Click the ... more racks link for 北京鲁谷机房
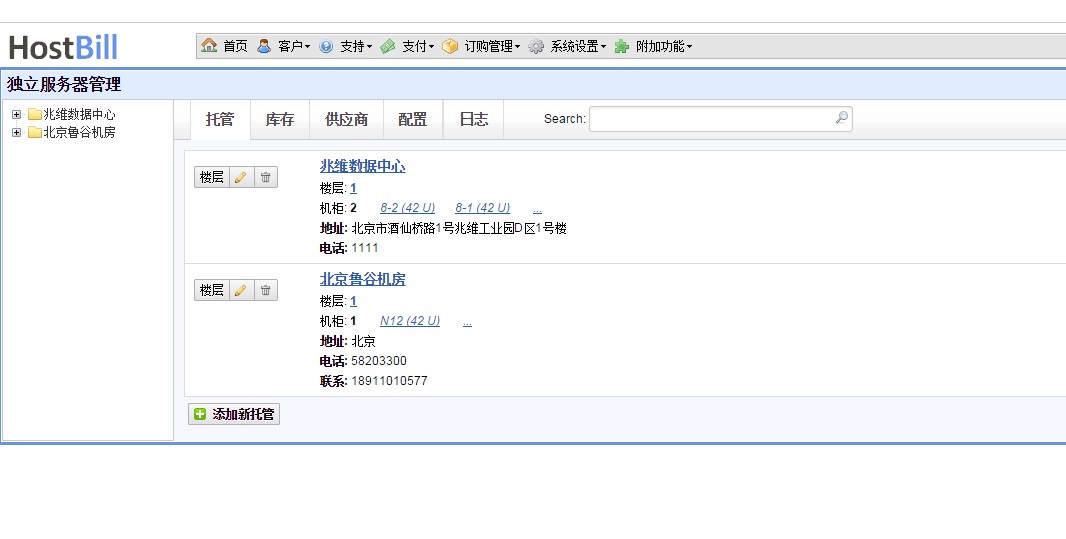This screenshot has width=1066, height=539. tap(467, 322)
